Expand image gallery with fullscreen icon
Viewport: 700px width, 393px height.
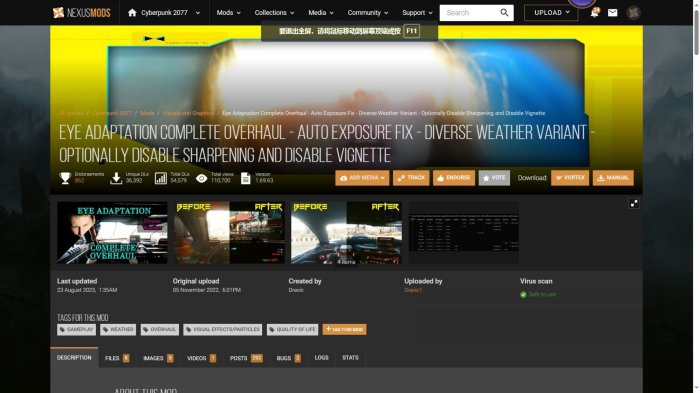(x=634, y=204)
